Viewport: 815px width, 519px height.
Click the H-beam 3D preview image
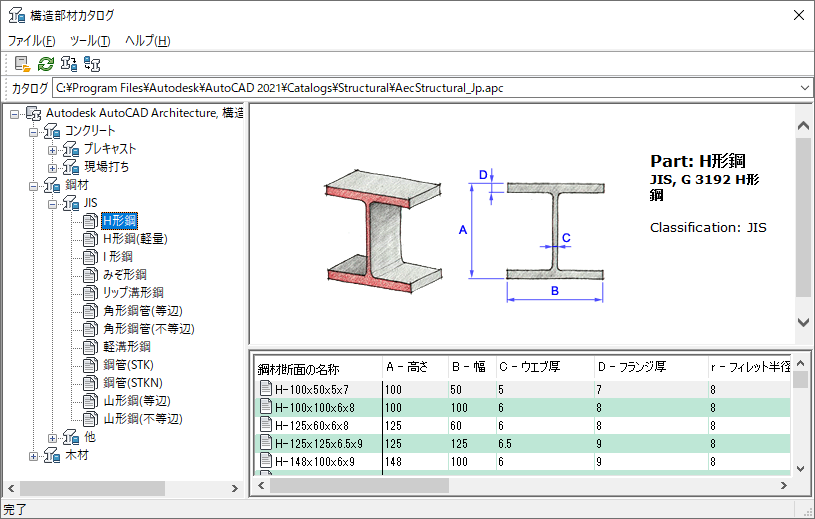(x=384, y=231)
